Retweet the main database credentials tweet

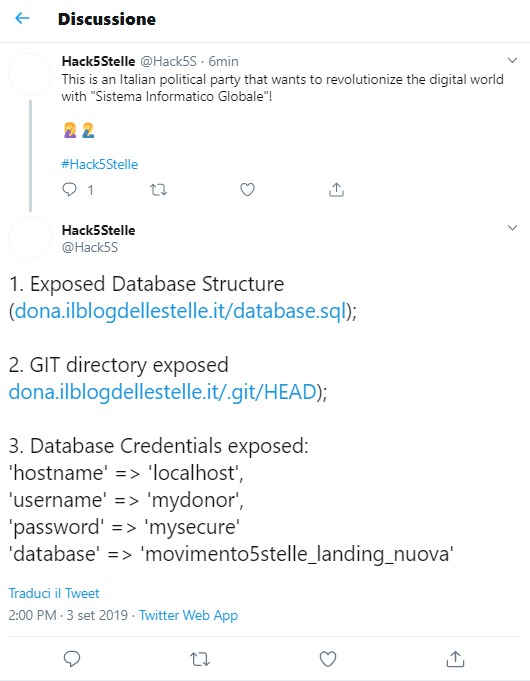(x=200, y=659)
